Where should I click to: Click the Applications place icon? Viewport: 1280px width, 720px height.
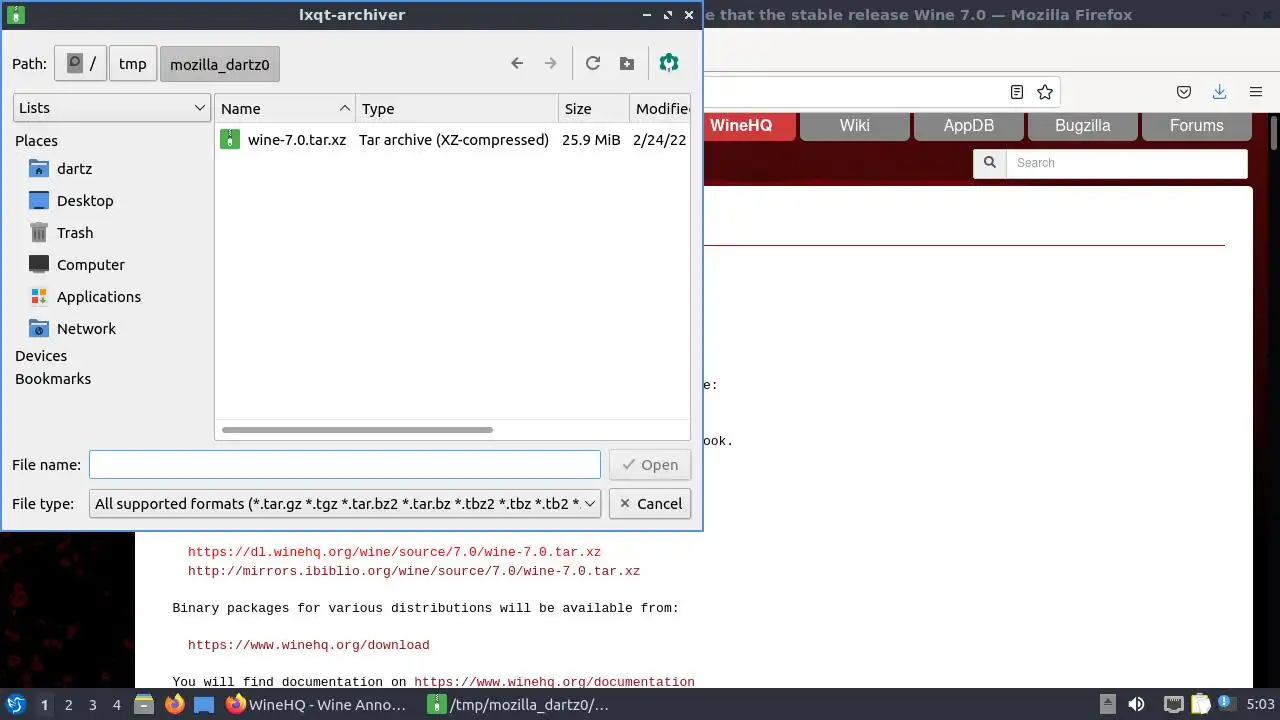tap(39, 296)
